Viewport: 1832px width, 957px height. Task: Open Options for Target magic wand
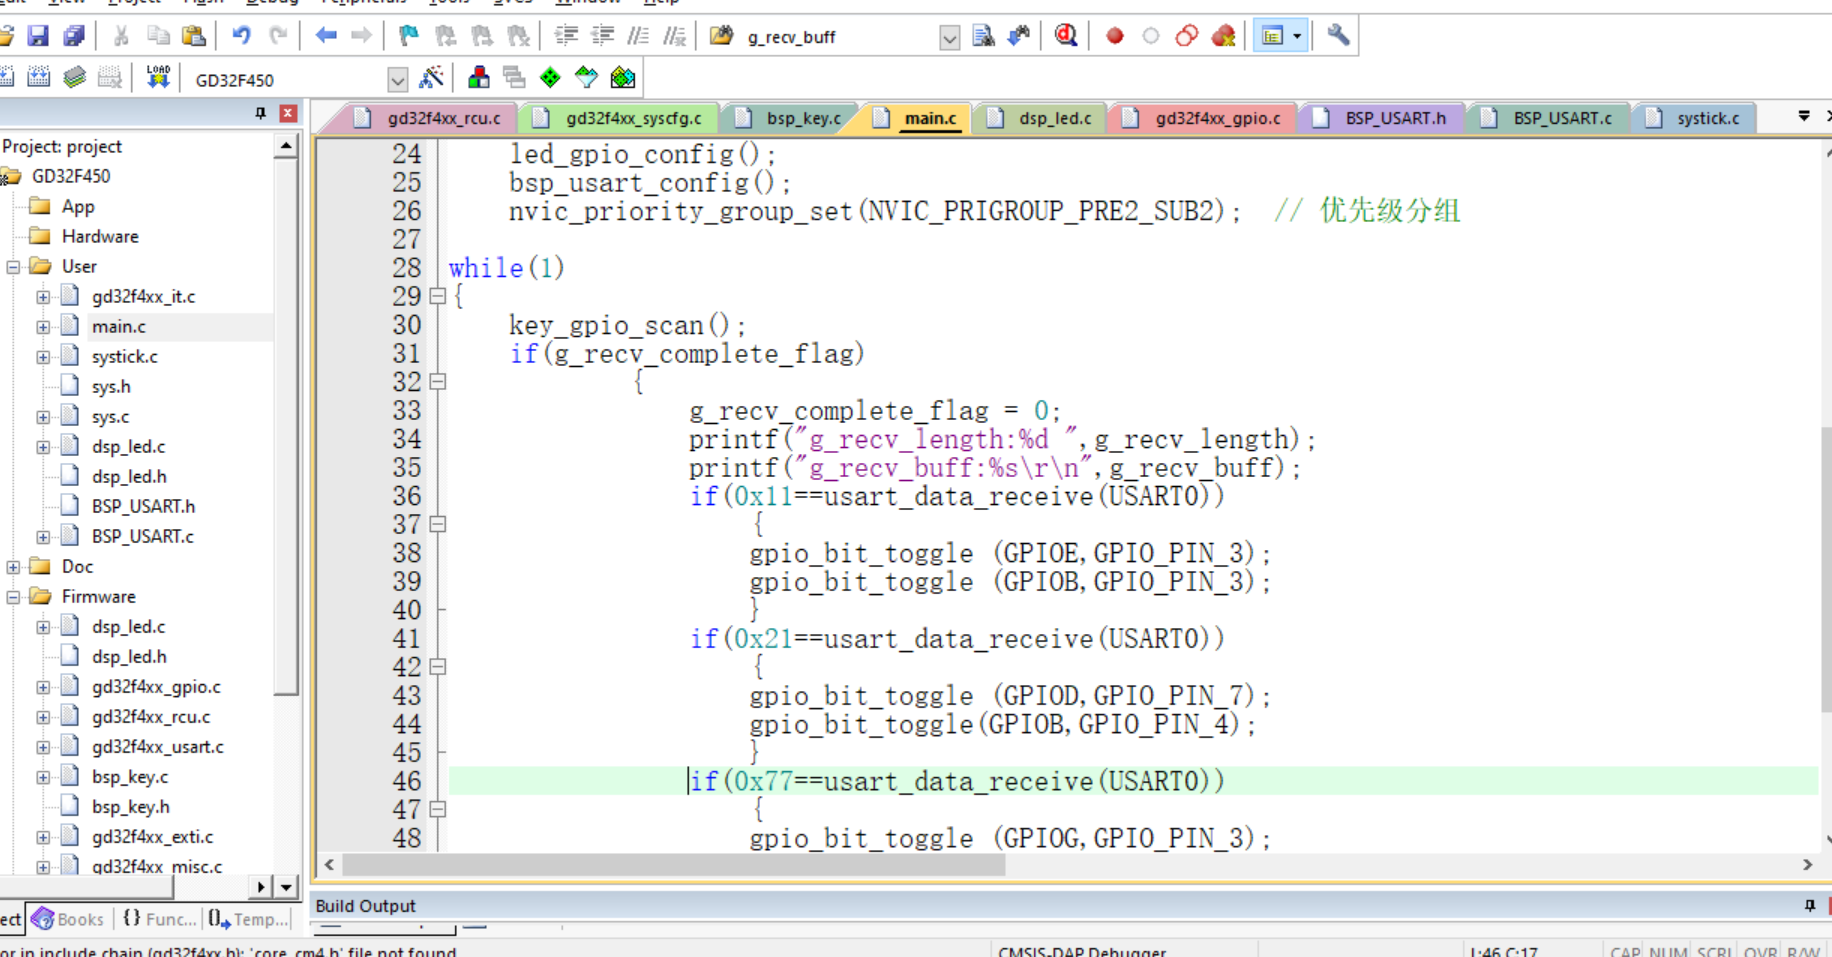[x=432, y=78]
